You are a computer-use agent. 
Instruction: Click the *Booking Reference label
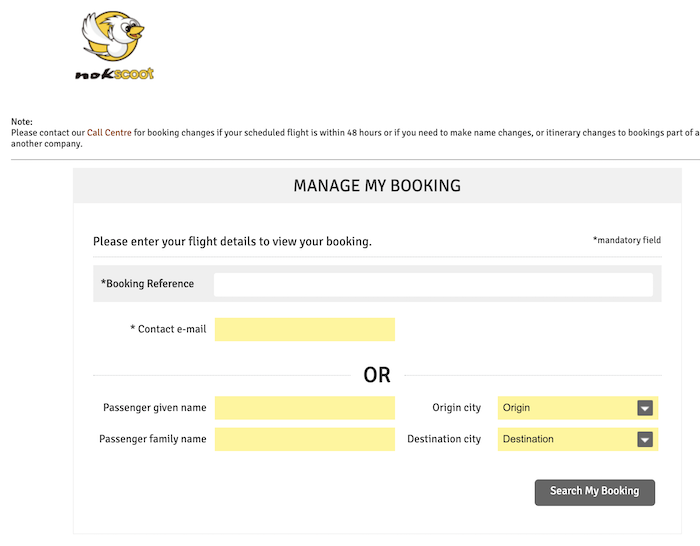pos(147,284)
